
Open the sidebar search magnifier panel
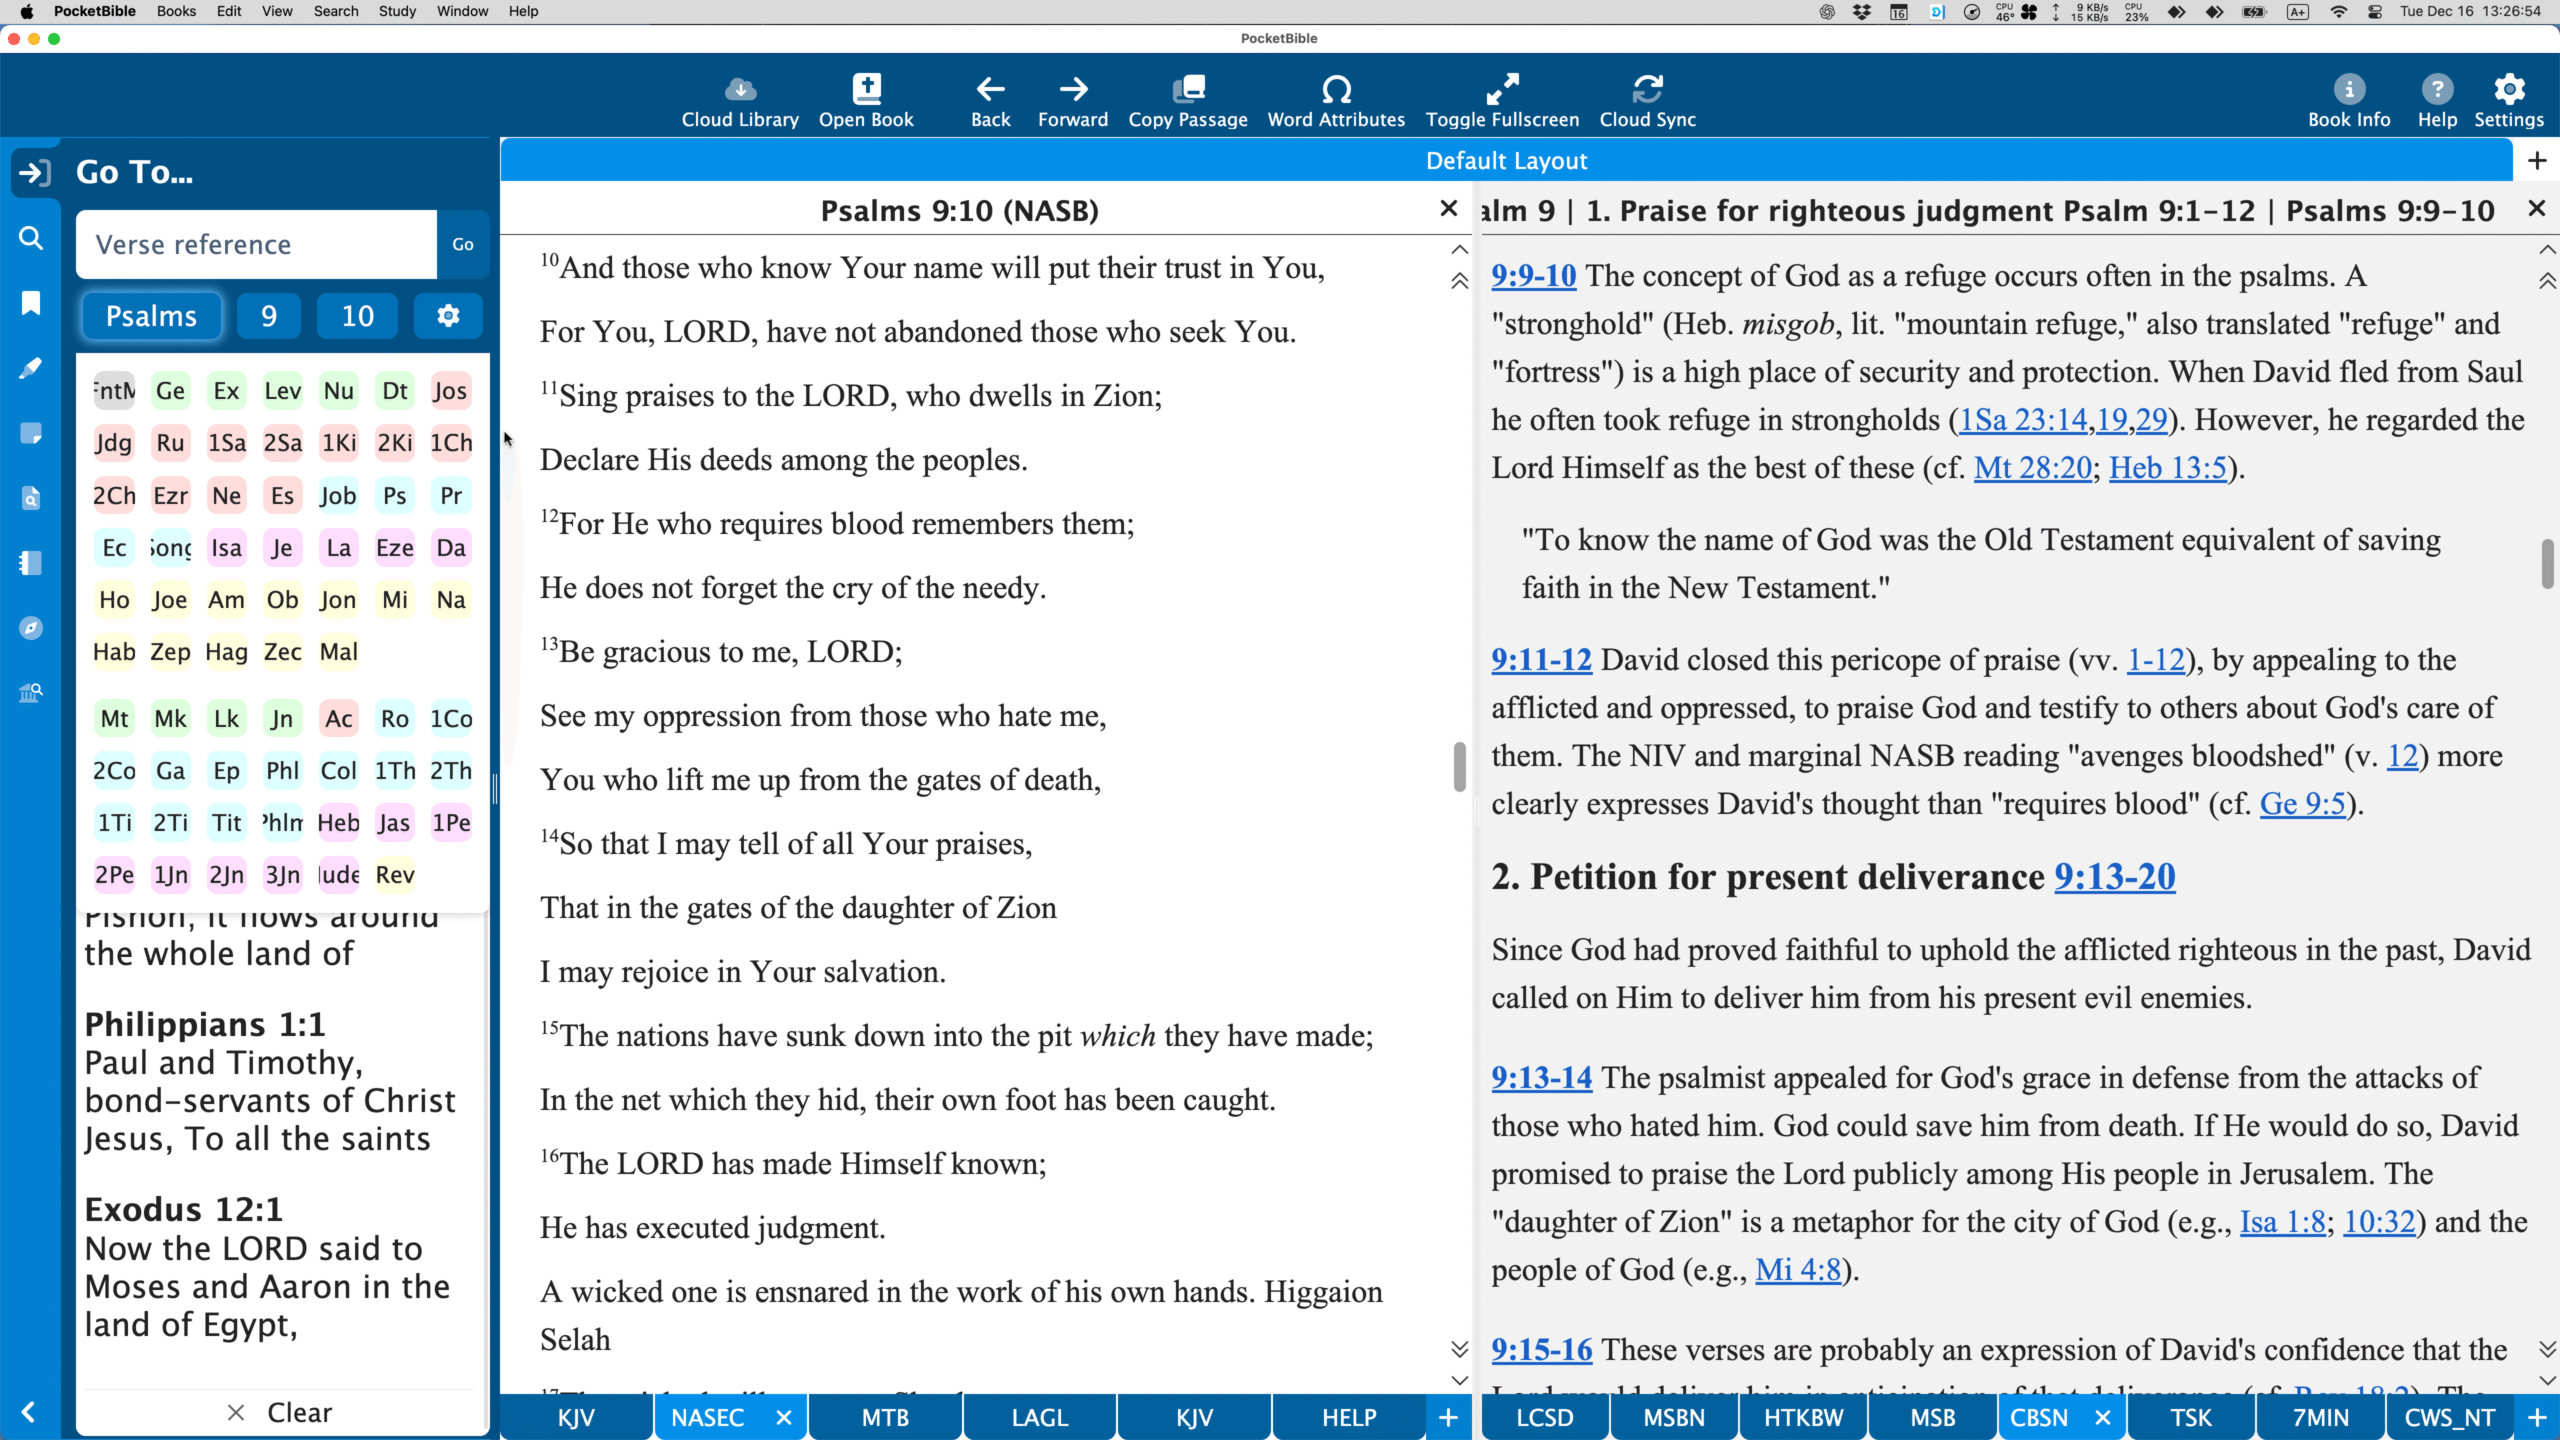point(31,238)
